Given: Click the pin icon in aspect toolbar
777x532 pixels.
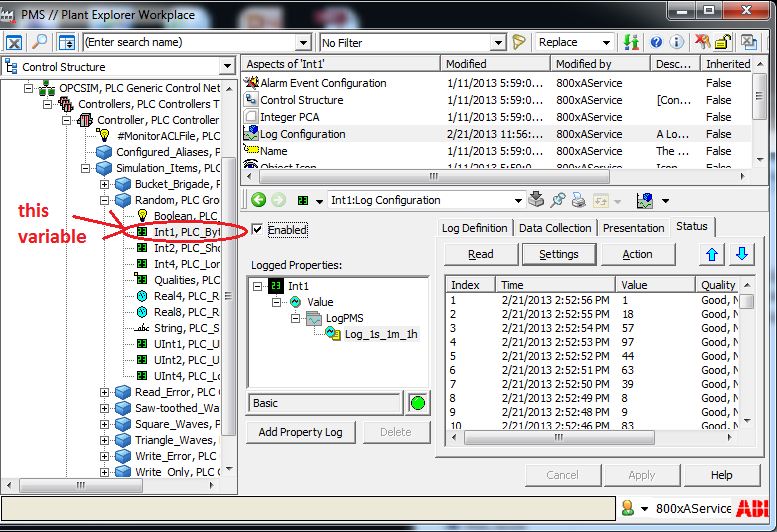Looking at the screenshot, I should (x=557, y=200).
